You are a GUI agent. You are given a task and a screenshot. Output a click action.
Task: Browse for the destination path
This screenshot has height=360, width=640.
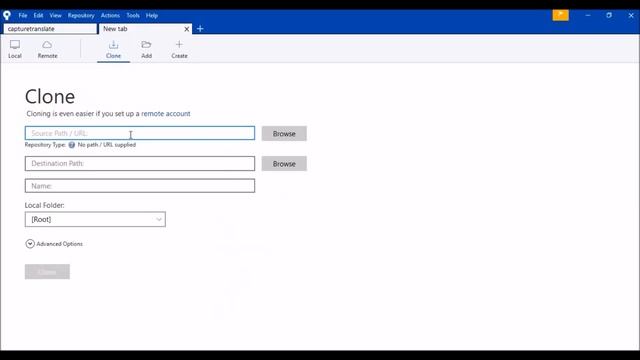(x=284, y=164)
